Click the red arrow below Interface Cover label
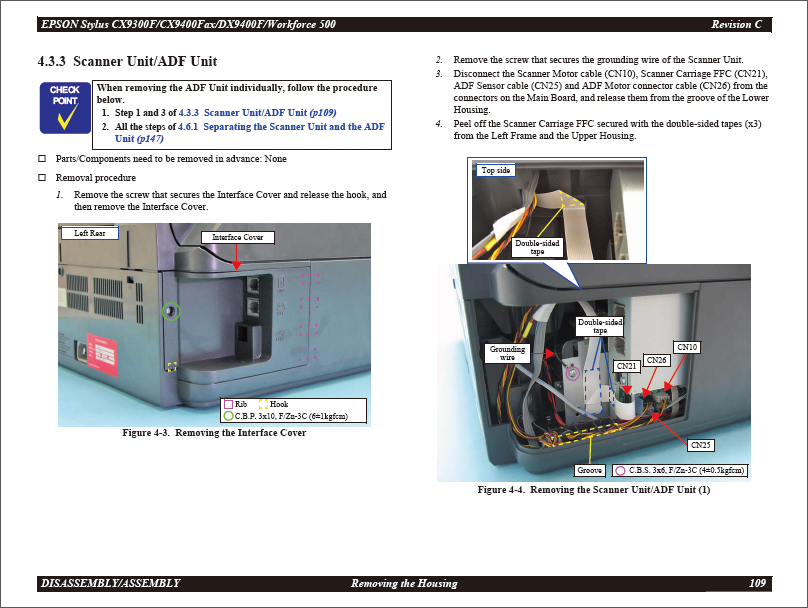Image resolution: width=808 pixels, height=608 pixels. coord(236,257)
